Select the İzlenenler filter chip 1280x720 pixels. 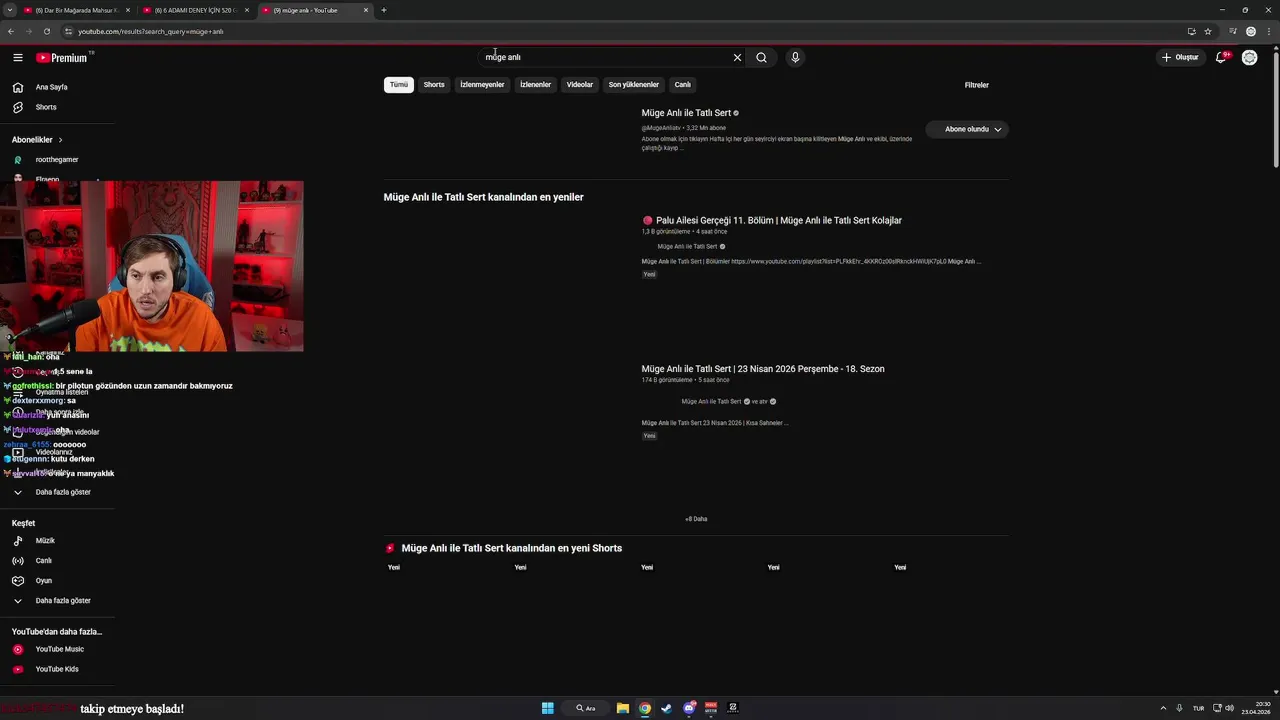[x=536, y=85]
